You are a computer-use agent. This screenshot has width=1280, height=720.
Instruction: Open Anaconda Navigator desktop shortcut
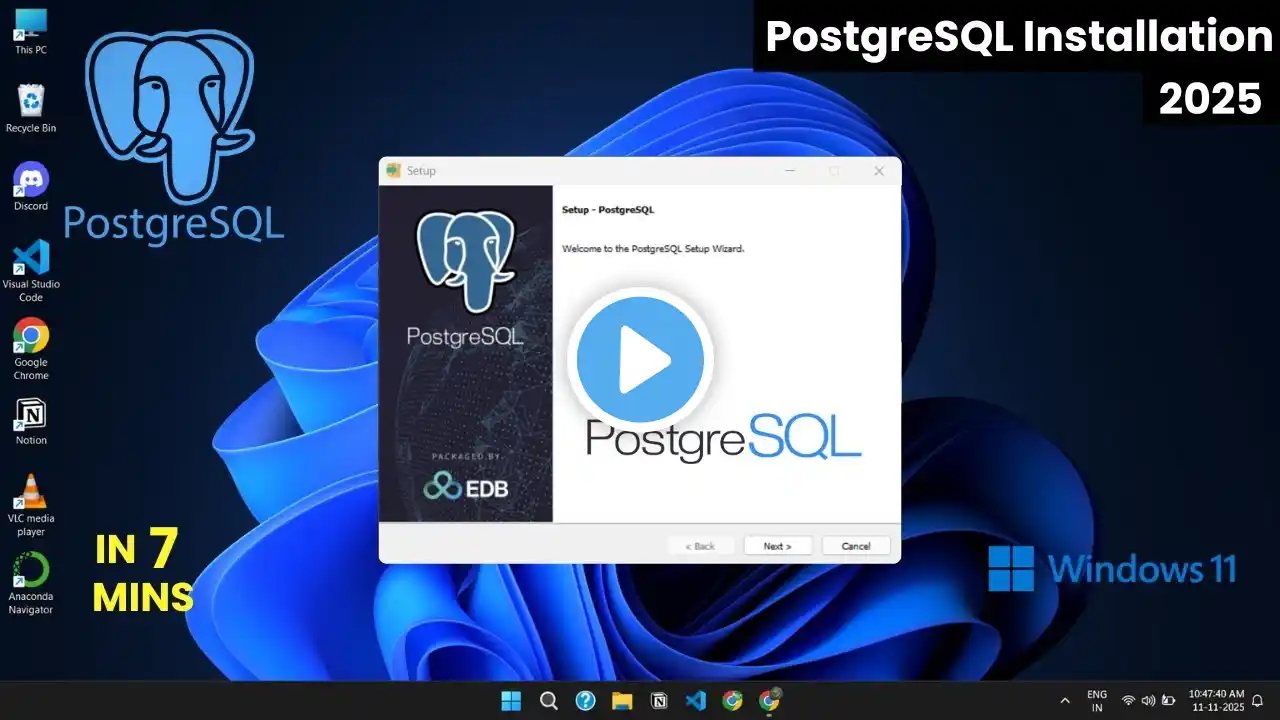(31, 584)
